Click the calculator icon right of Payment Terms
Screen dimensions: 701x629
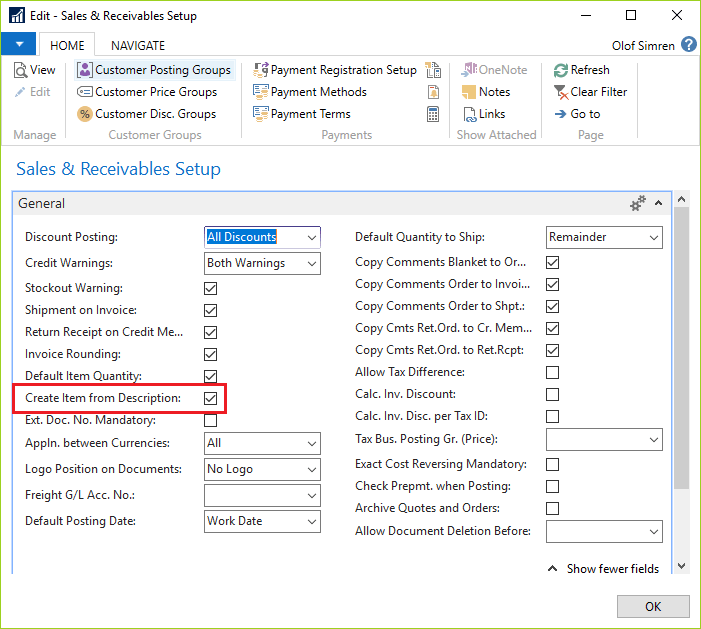[x=433, y=114]
